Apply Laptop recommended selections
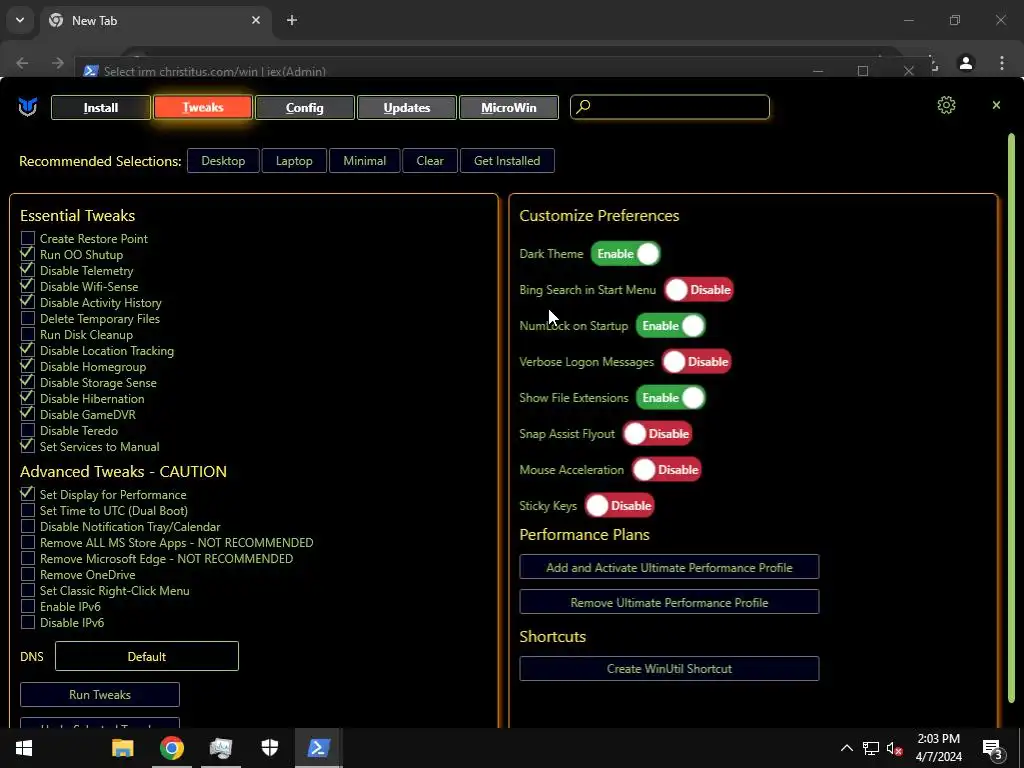The height and width of the screenshot is (768, 1024). point(294,161)
